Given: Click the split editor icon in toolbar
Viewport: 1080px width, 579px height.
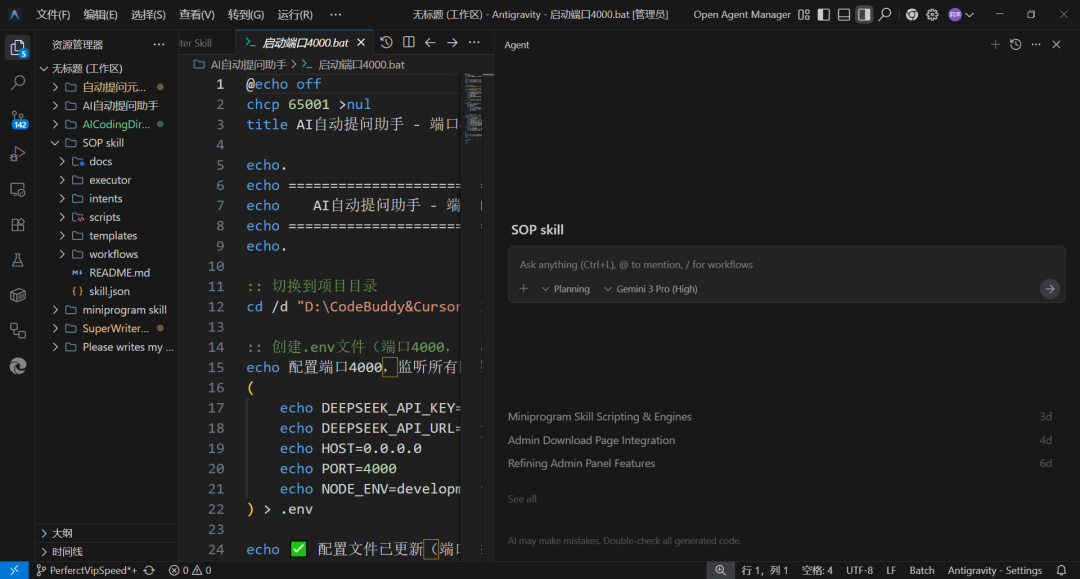Looking at the screenshot, I should coord(408,43).
